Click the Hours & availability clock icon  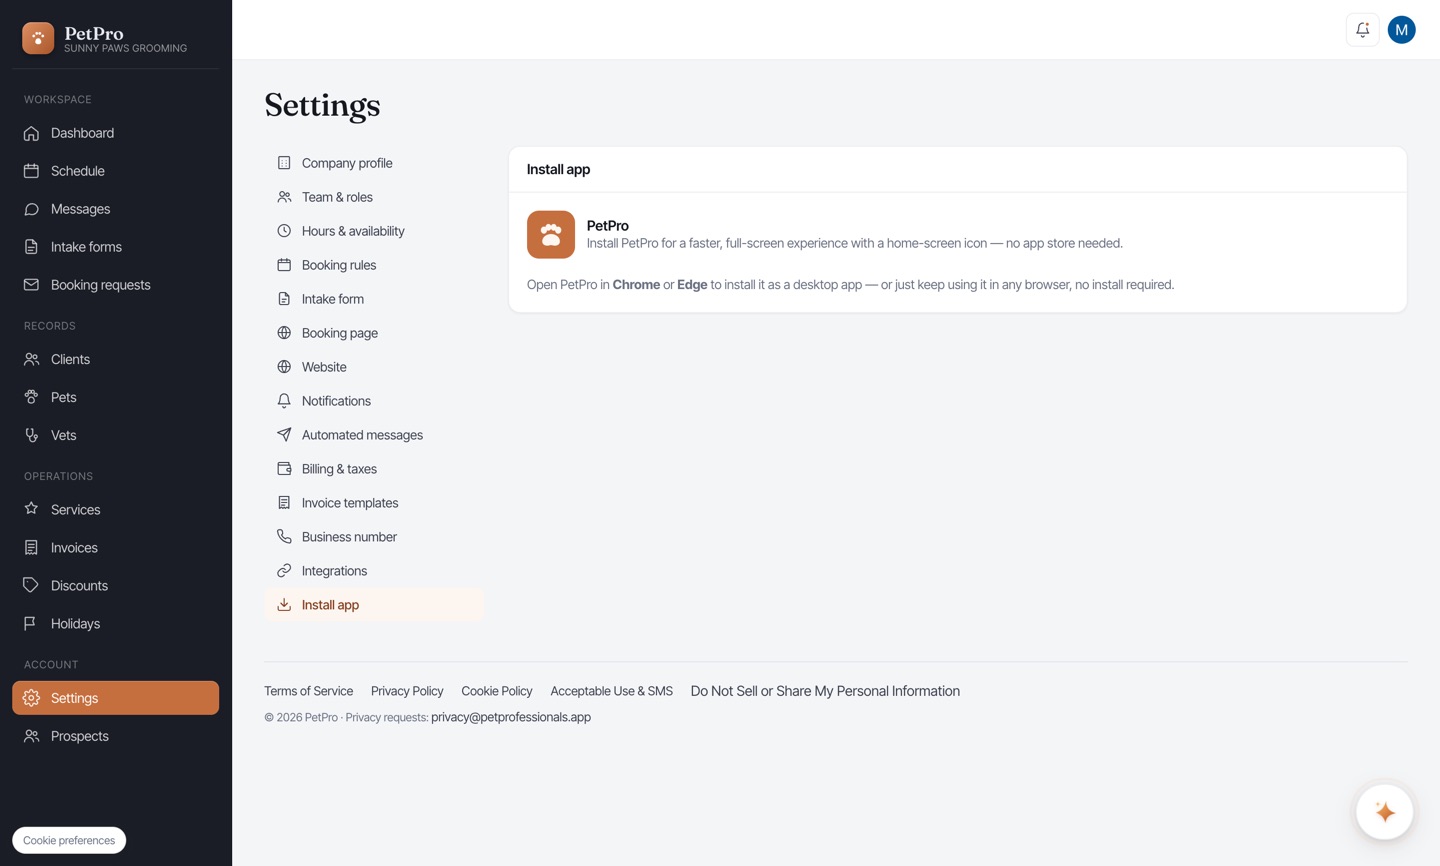[x=284, y=231]
